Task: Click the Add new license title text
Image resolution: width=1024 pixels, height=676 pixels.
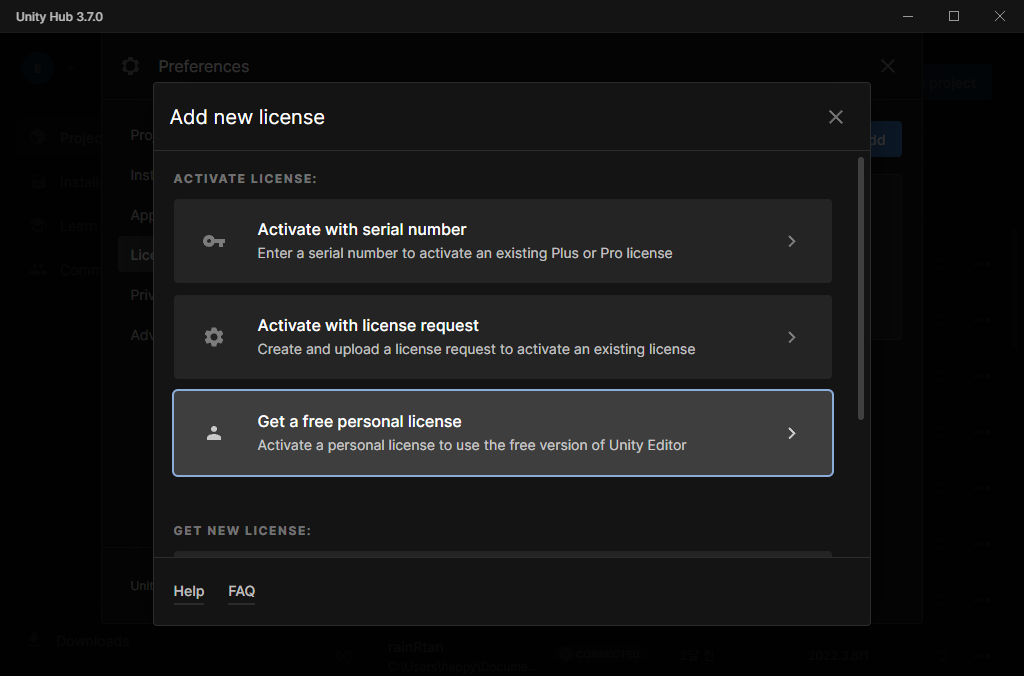Action: pyautogui.click(x=247, y=117)
